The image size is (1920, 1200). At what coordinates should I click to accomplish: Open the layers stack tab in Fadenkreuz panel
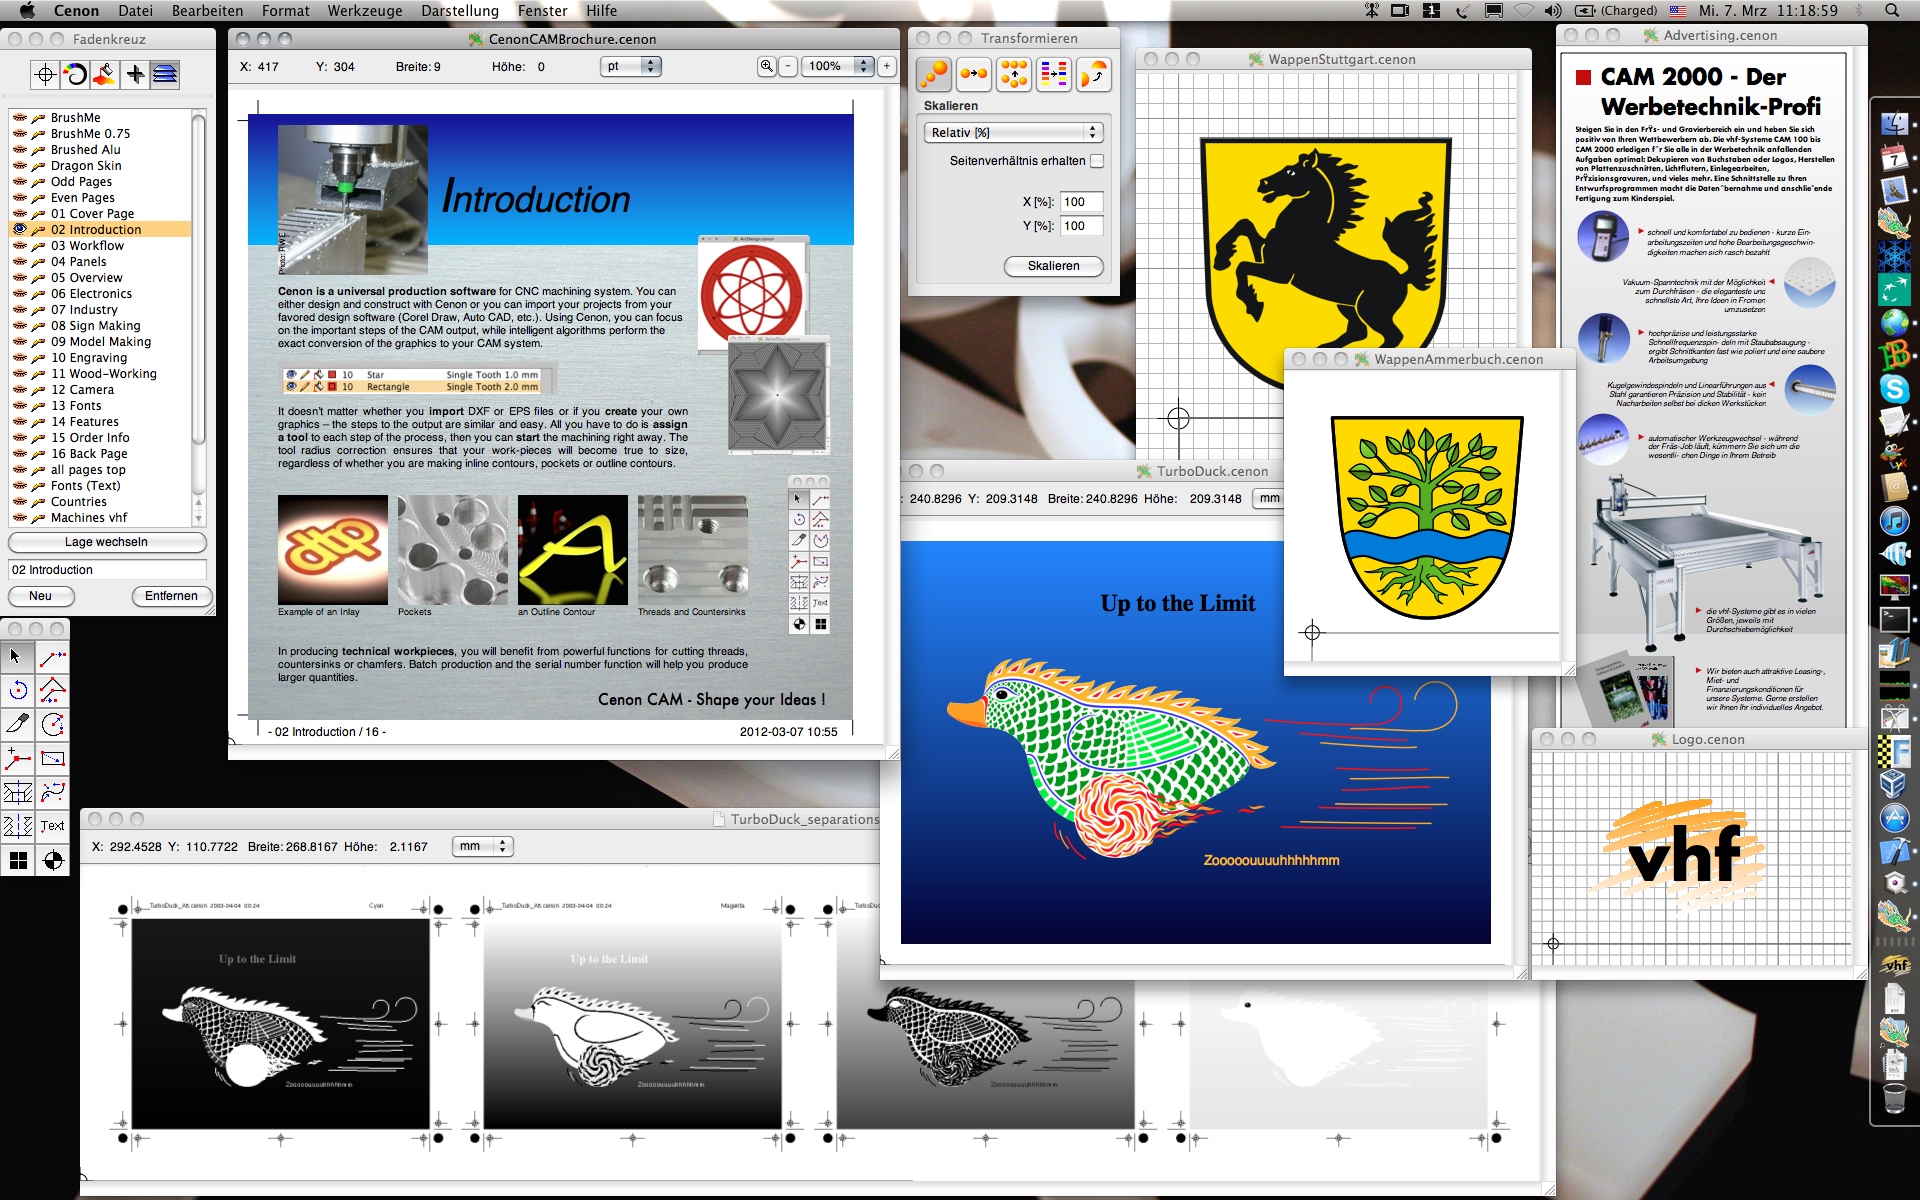165,74
